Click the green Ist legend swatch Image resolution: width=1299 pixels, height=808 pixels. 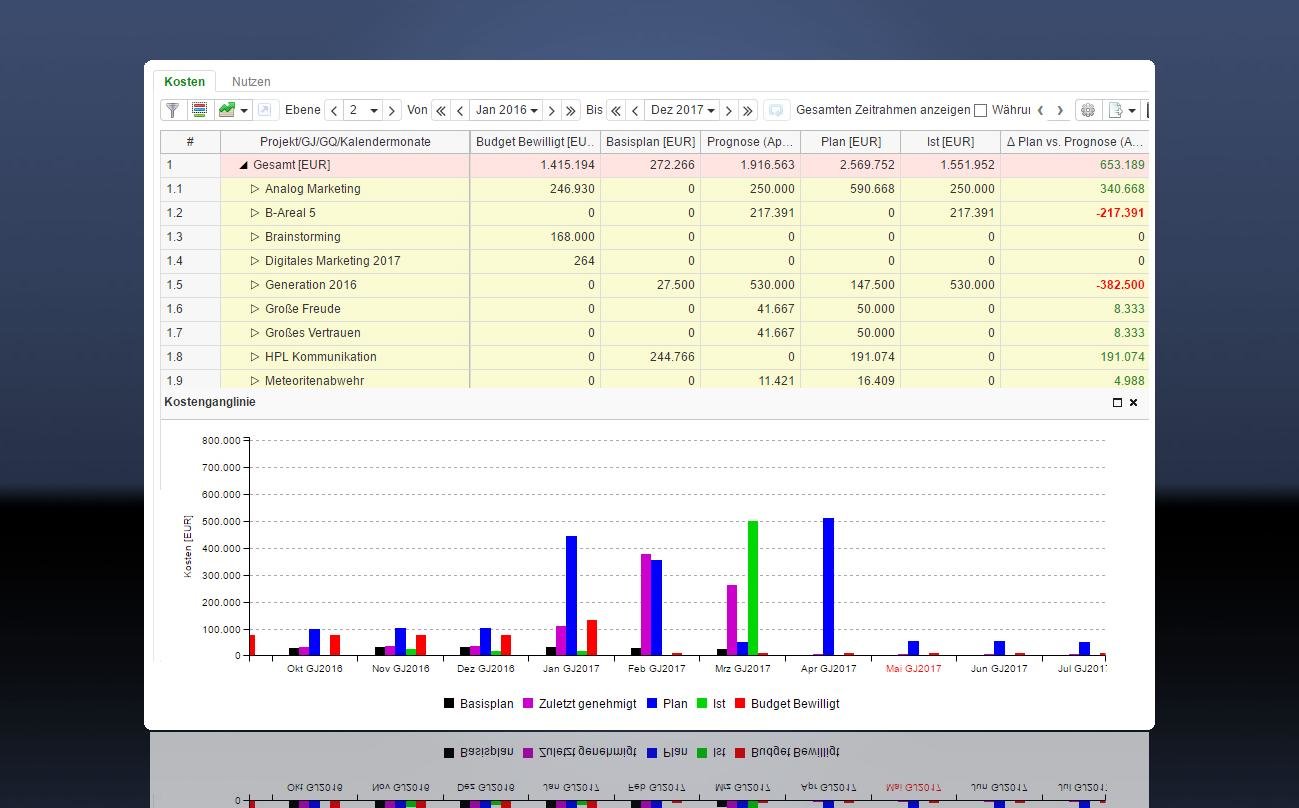point(702,704)
